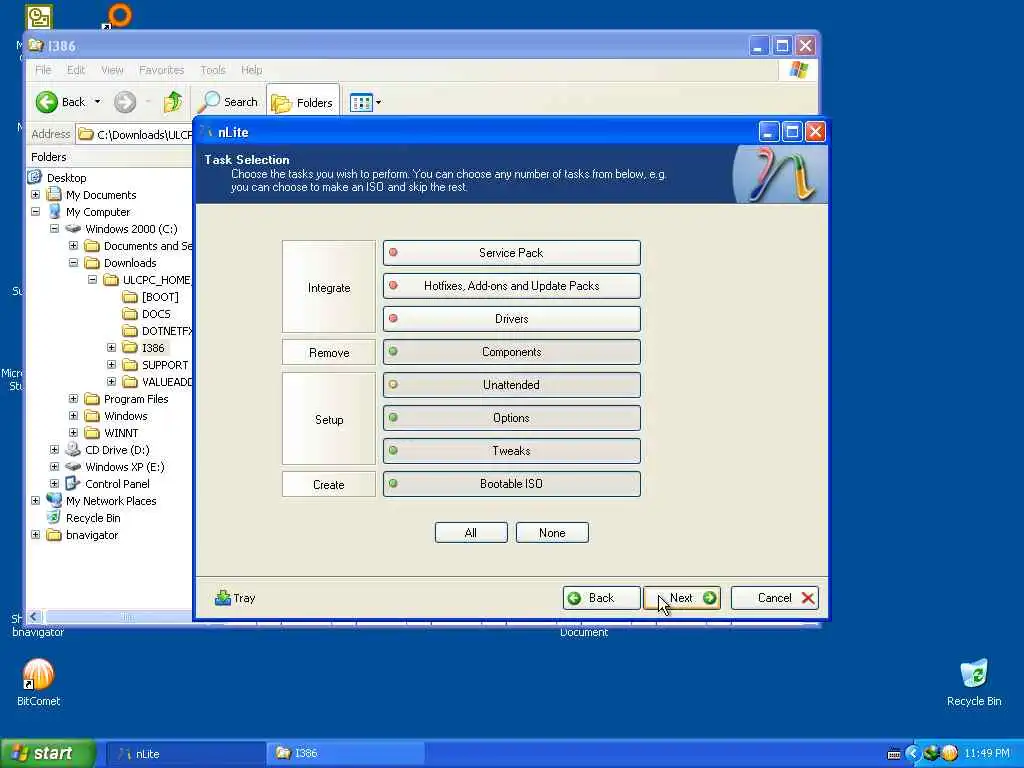Image resolution: width=1024 pixels, height=768 pixels.
Task: Select Desktop in the folder tree
Action: point(67,178)
